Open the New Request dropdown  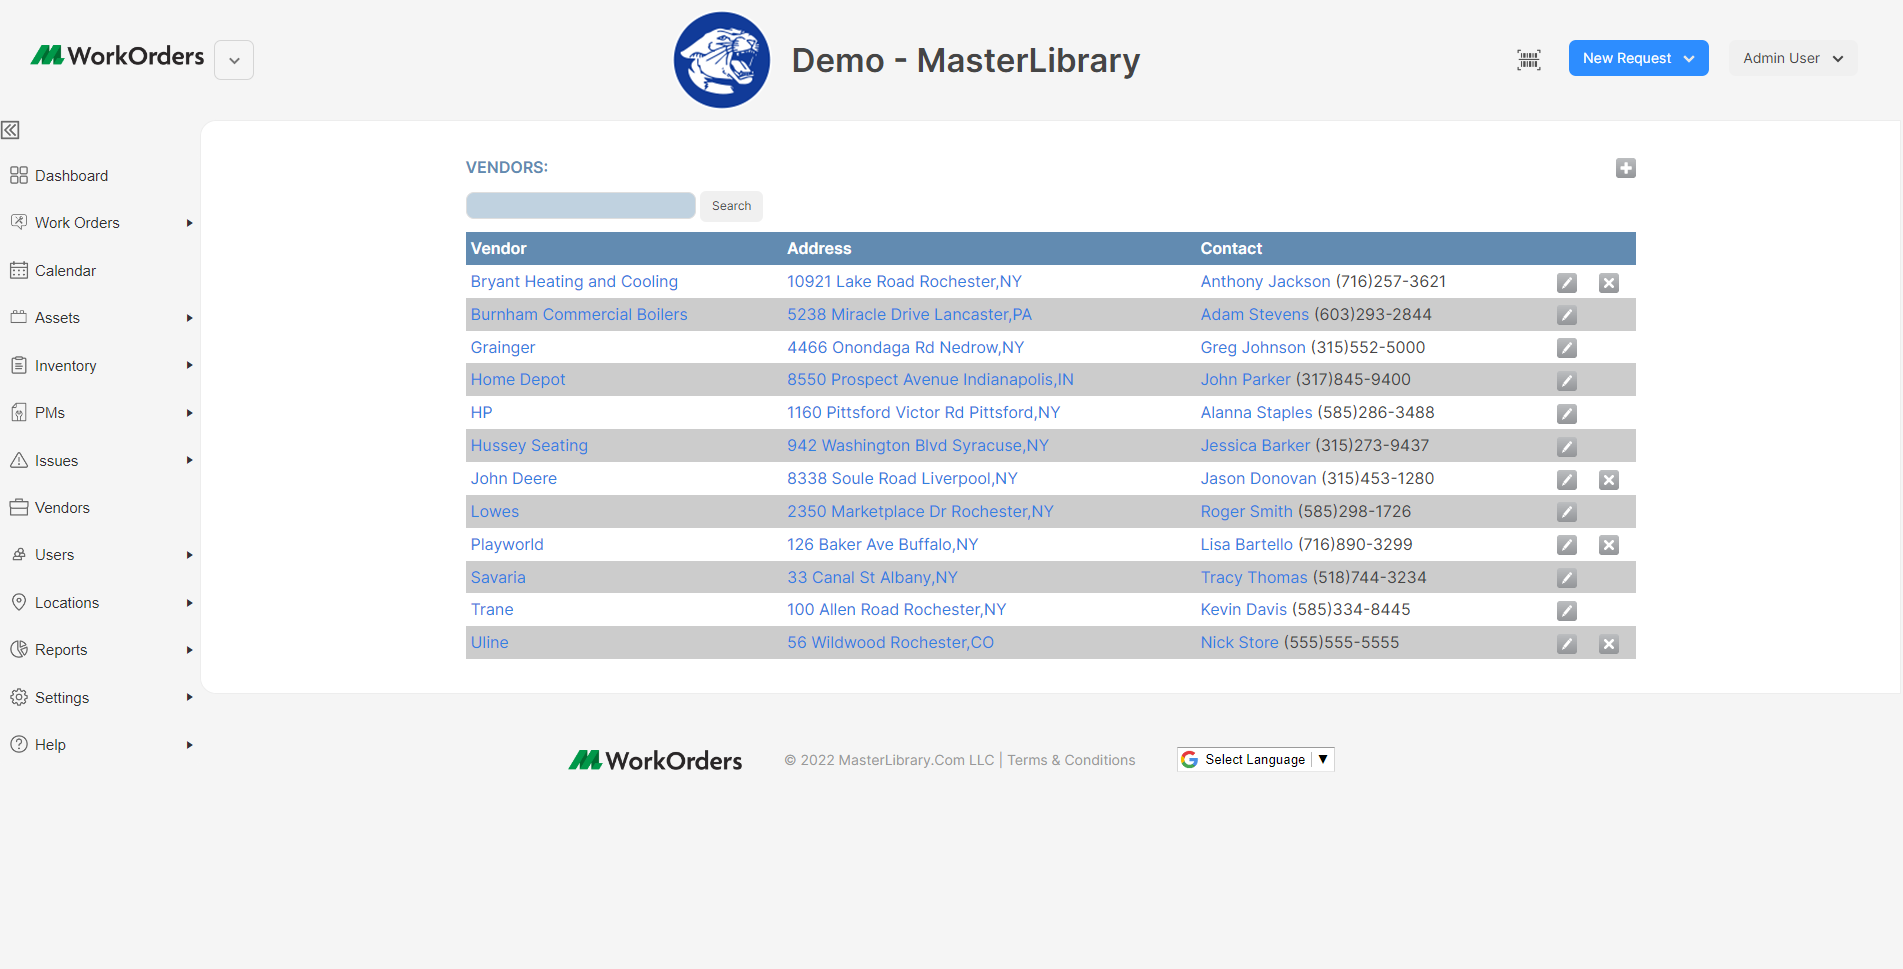click(1638, 58)
